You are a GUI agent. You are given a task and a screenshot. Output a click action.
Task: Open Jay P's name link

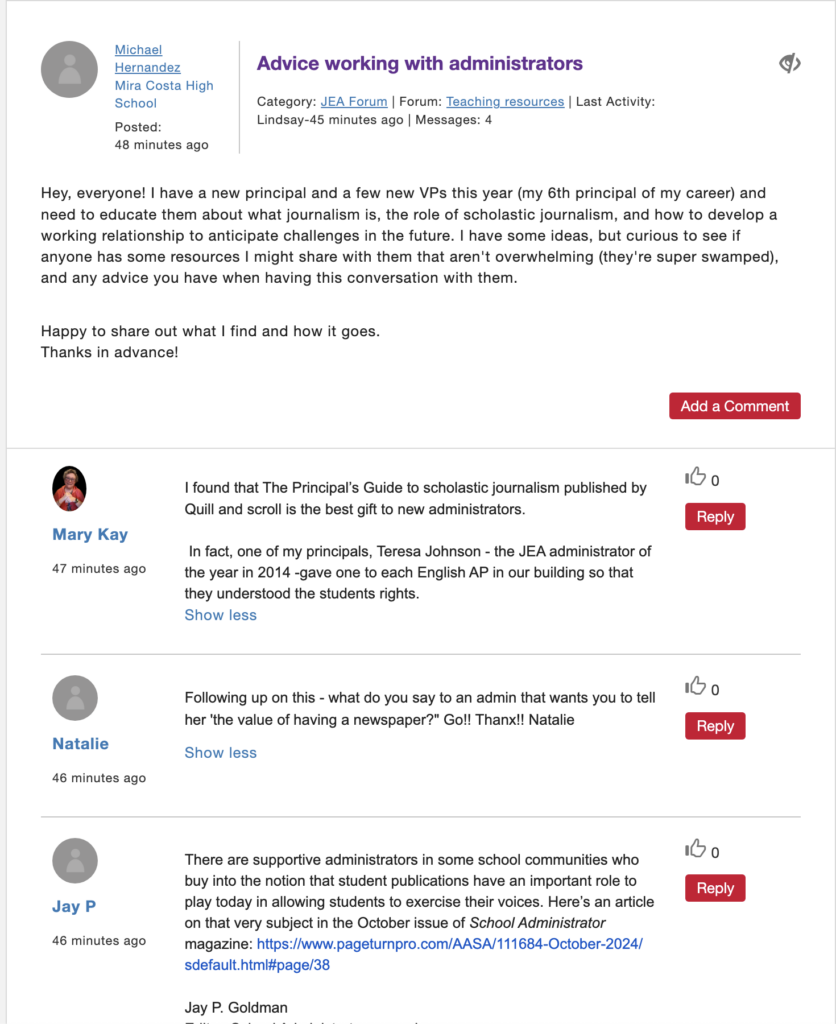pos(74,906)
